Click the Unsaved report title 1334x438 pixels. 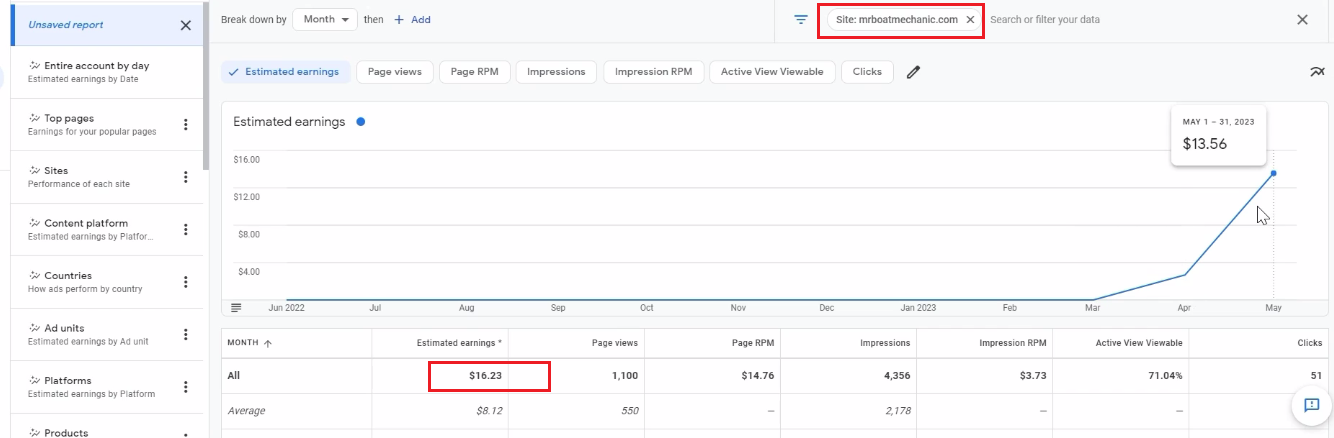click(65, 25)
